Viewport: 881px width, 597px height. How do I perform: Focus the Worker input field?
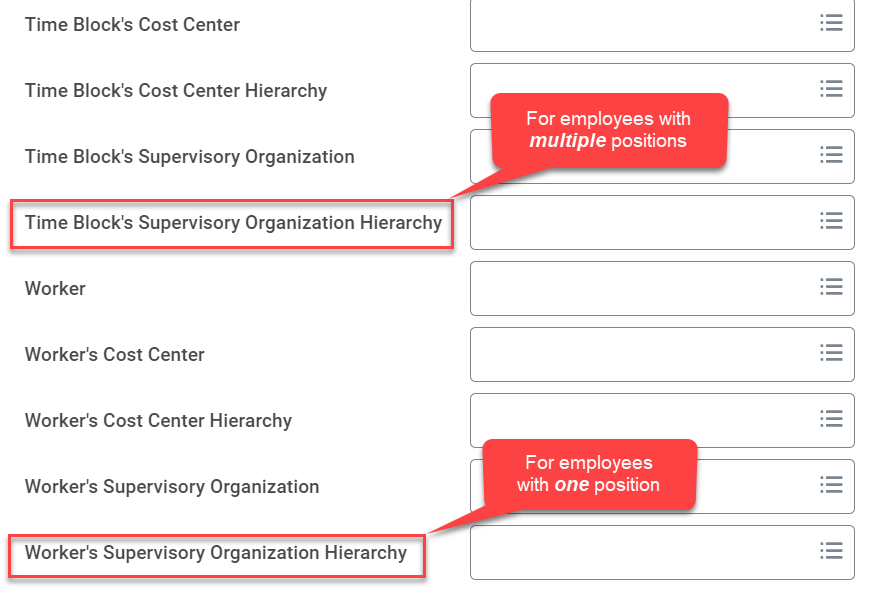coord(640,288)
